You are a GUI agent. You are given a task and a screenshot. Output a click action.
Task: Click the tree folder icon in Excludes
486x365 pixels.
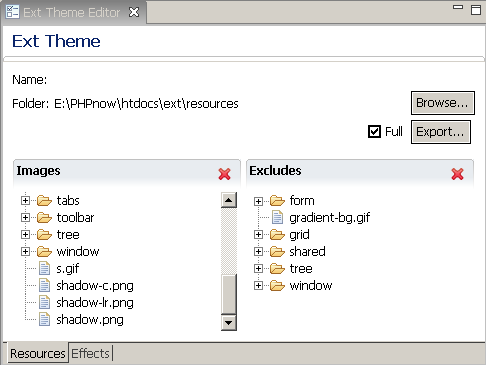point(277,269)
